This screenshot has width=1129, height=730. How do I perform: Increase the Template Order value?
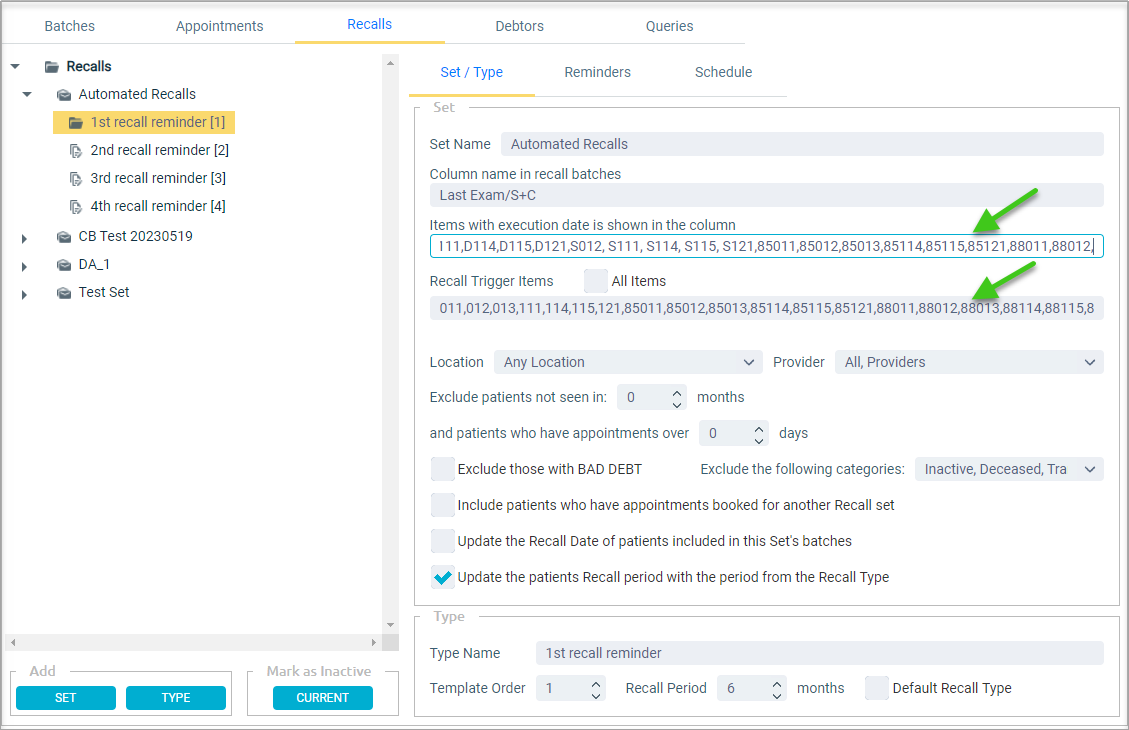pyautogui.click(x=596, y=683)
